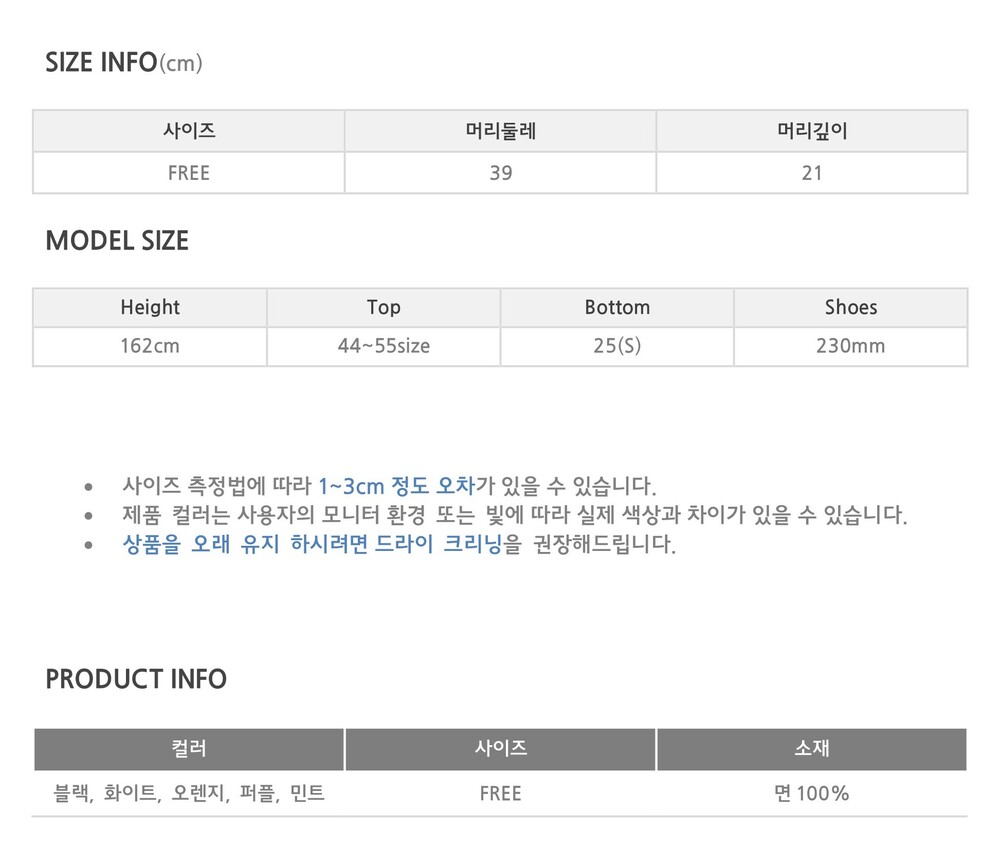Click the 면 100% material cell
Screen dimensions: 1000x848
coord(811,793)
